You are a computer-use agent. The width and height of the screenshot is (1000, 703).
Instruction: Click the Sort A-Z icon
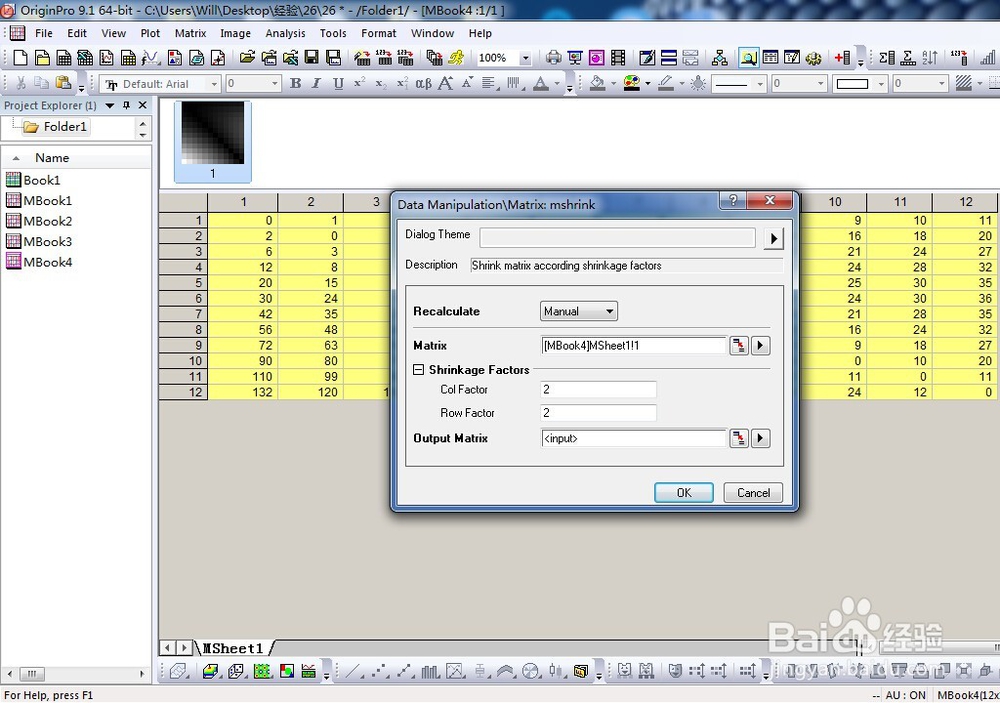[930, 58]
